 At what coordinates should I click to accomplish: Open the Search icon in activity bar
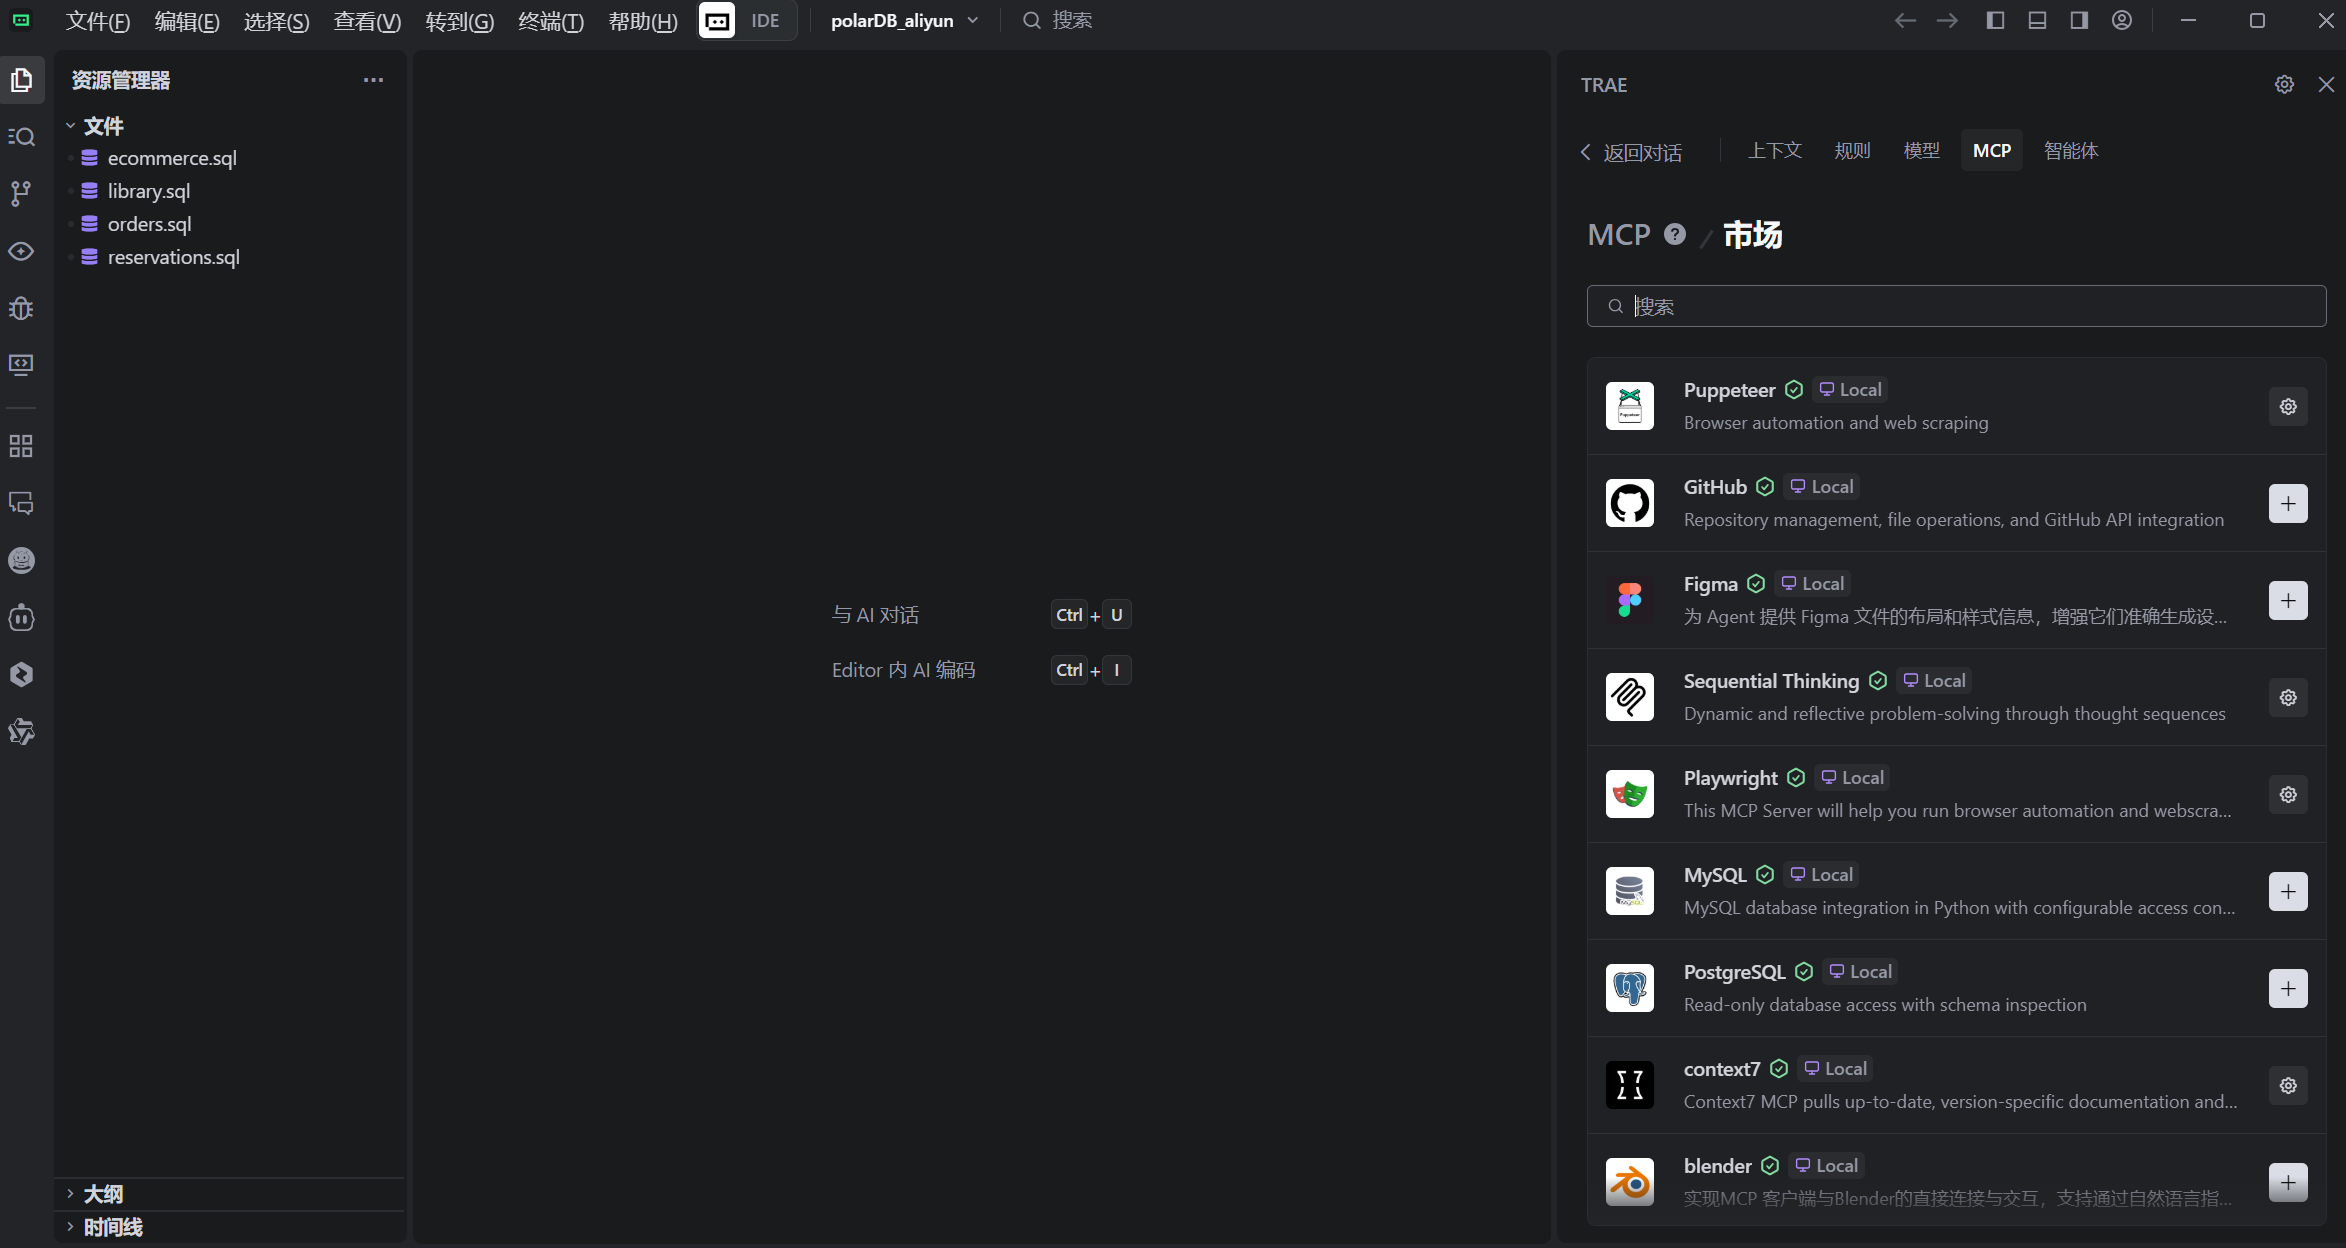coord(21,137)
